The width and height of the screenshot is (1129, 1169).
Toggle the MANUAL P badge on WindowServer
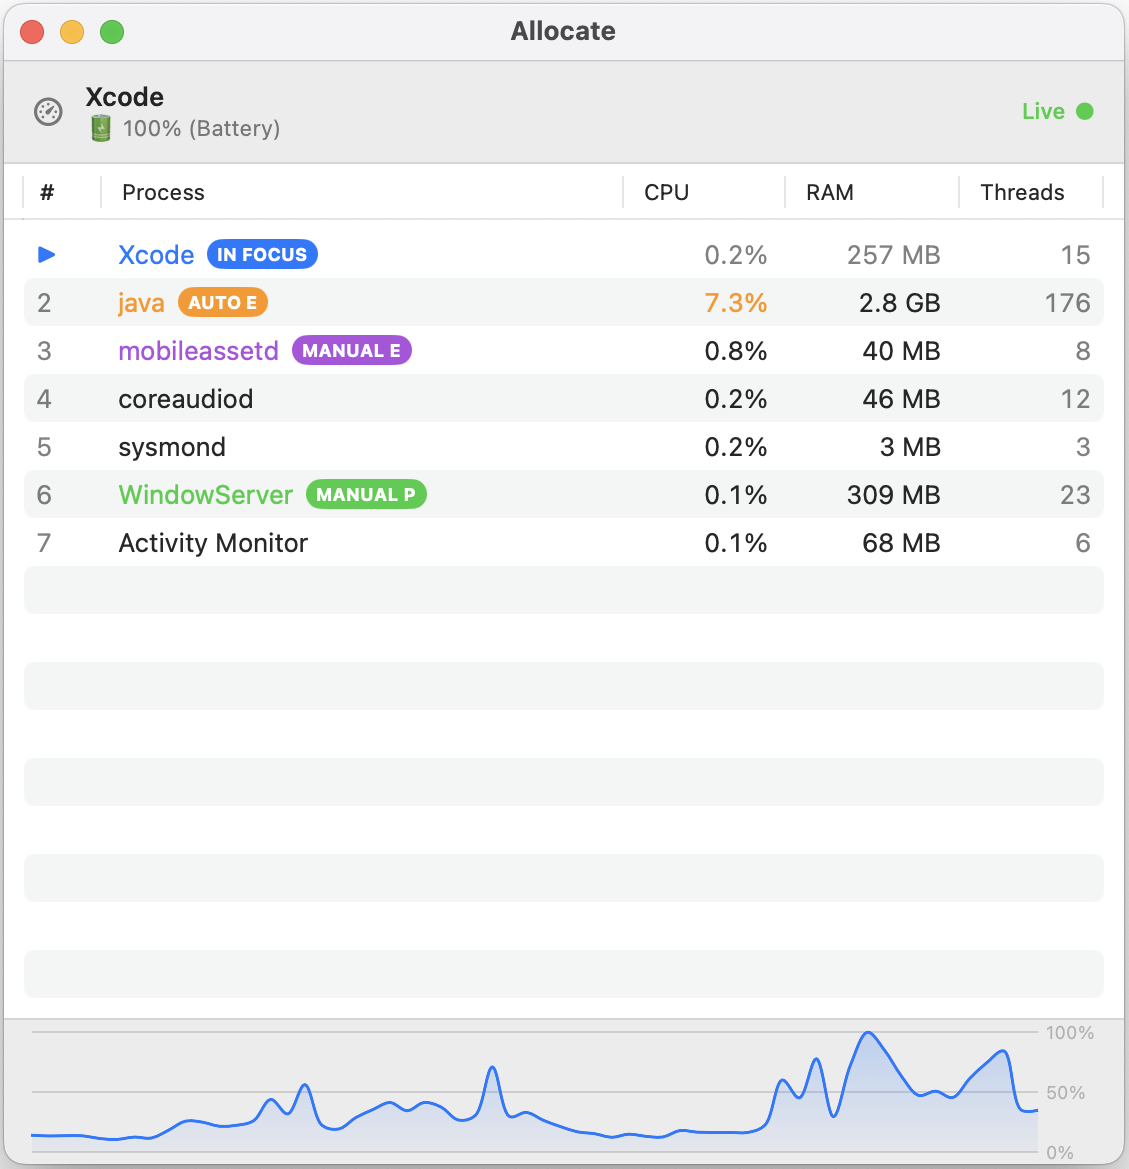[366, 495]
